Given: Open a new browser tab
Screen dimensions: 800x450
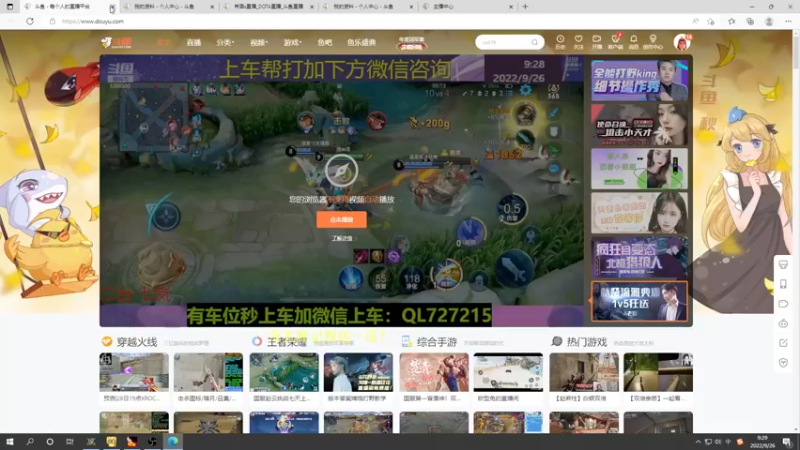Looking at the screenshot, I should (x=525, y=7).
